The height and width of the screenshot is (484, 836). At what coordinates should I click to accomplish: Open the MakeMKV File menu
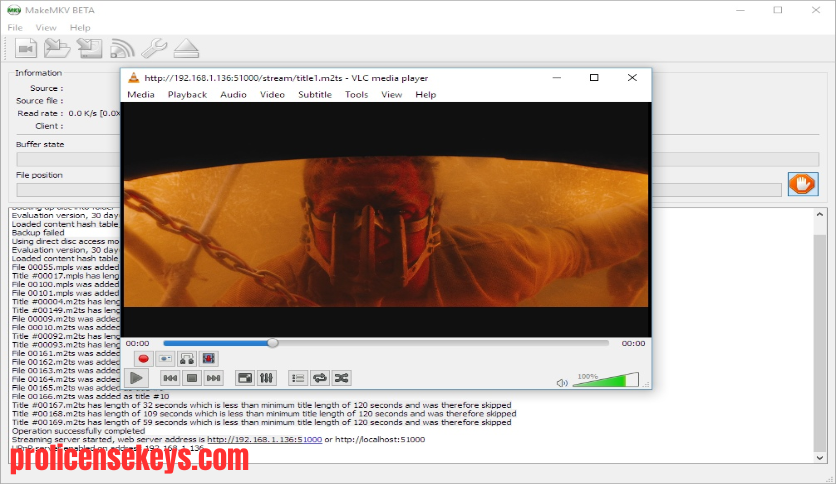(15, 27)
